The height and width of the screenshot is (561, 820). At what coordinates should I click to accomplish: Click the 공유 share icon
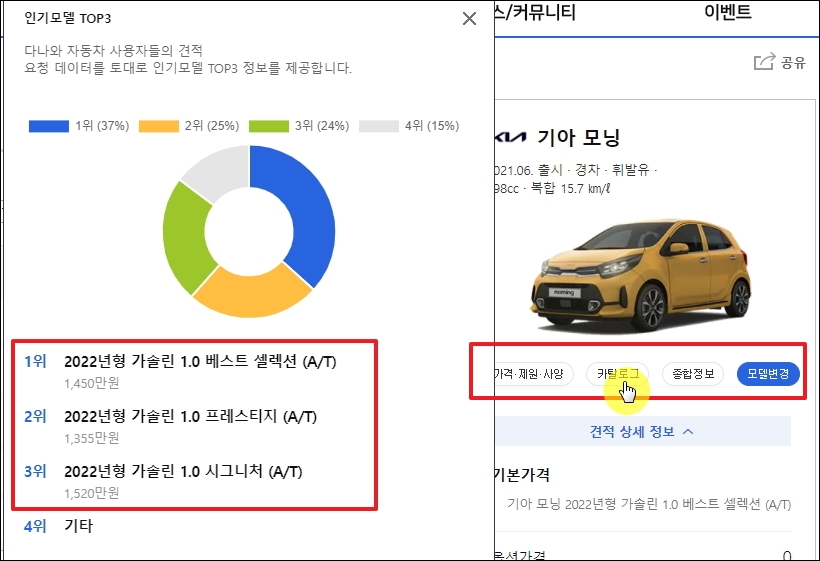point(764,62)
